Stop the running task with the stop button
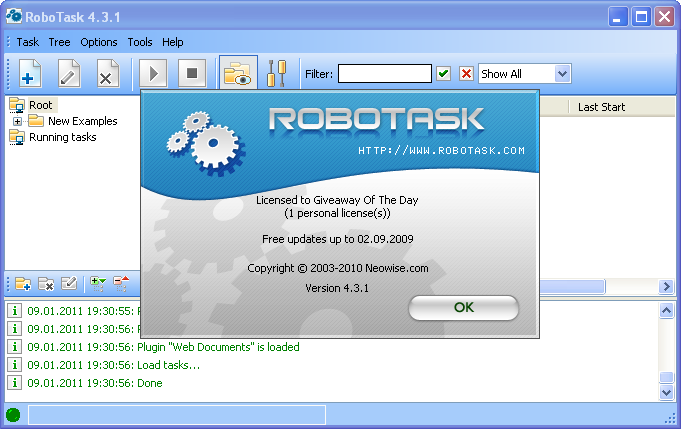This screenshot has height=429, width=681. (192, 73)
